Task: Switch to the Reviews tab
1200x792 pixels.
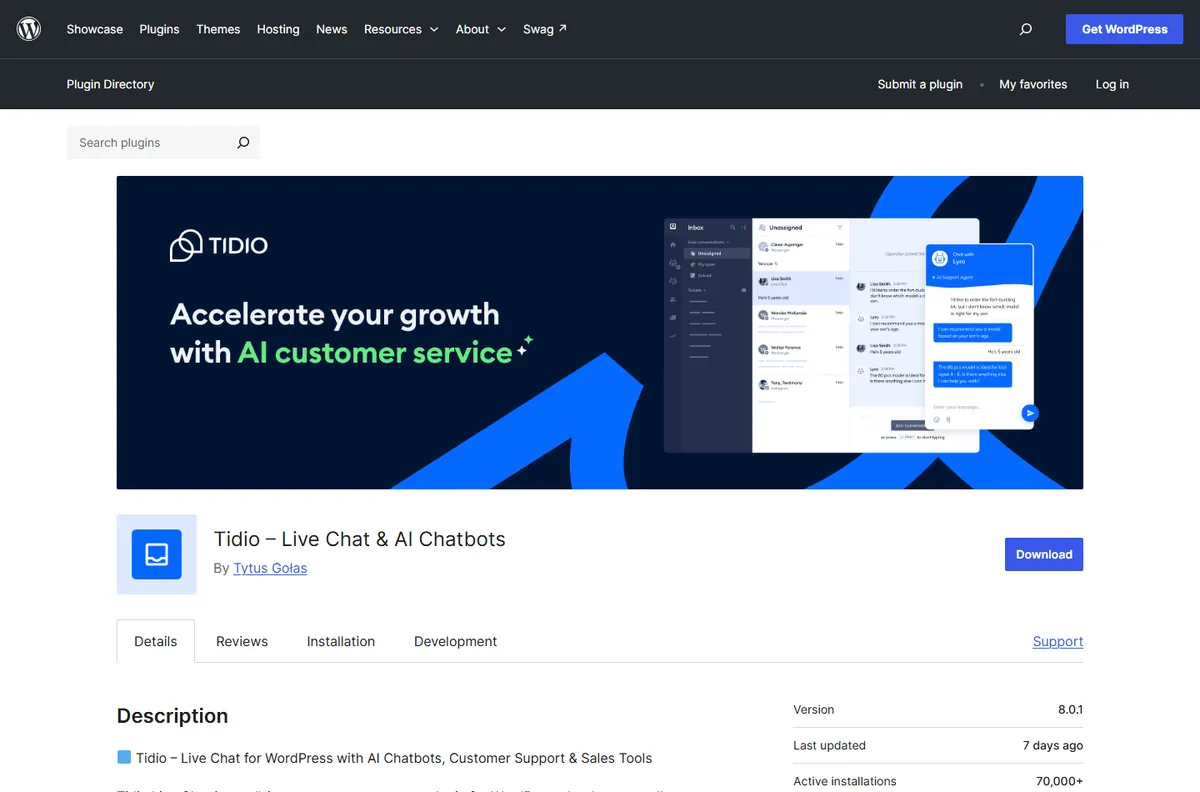Action: pos(242,641)
